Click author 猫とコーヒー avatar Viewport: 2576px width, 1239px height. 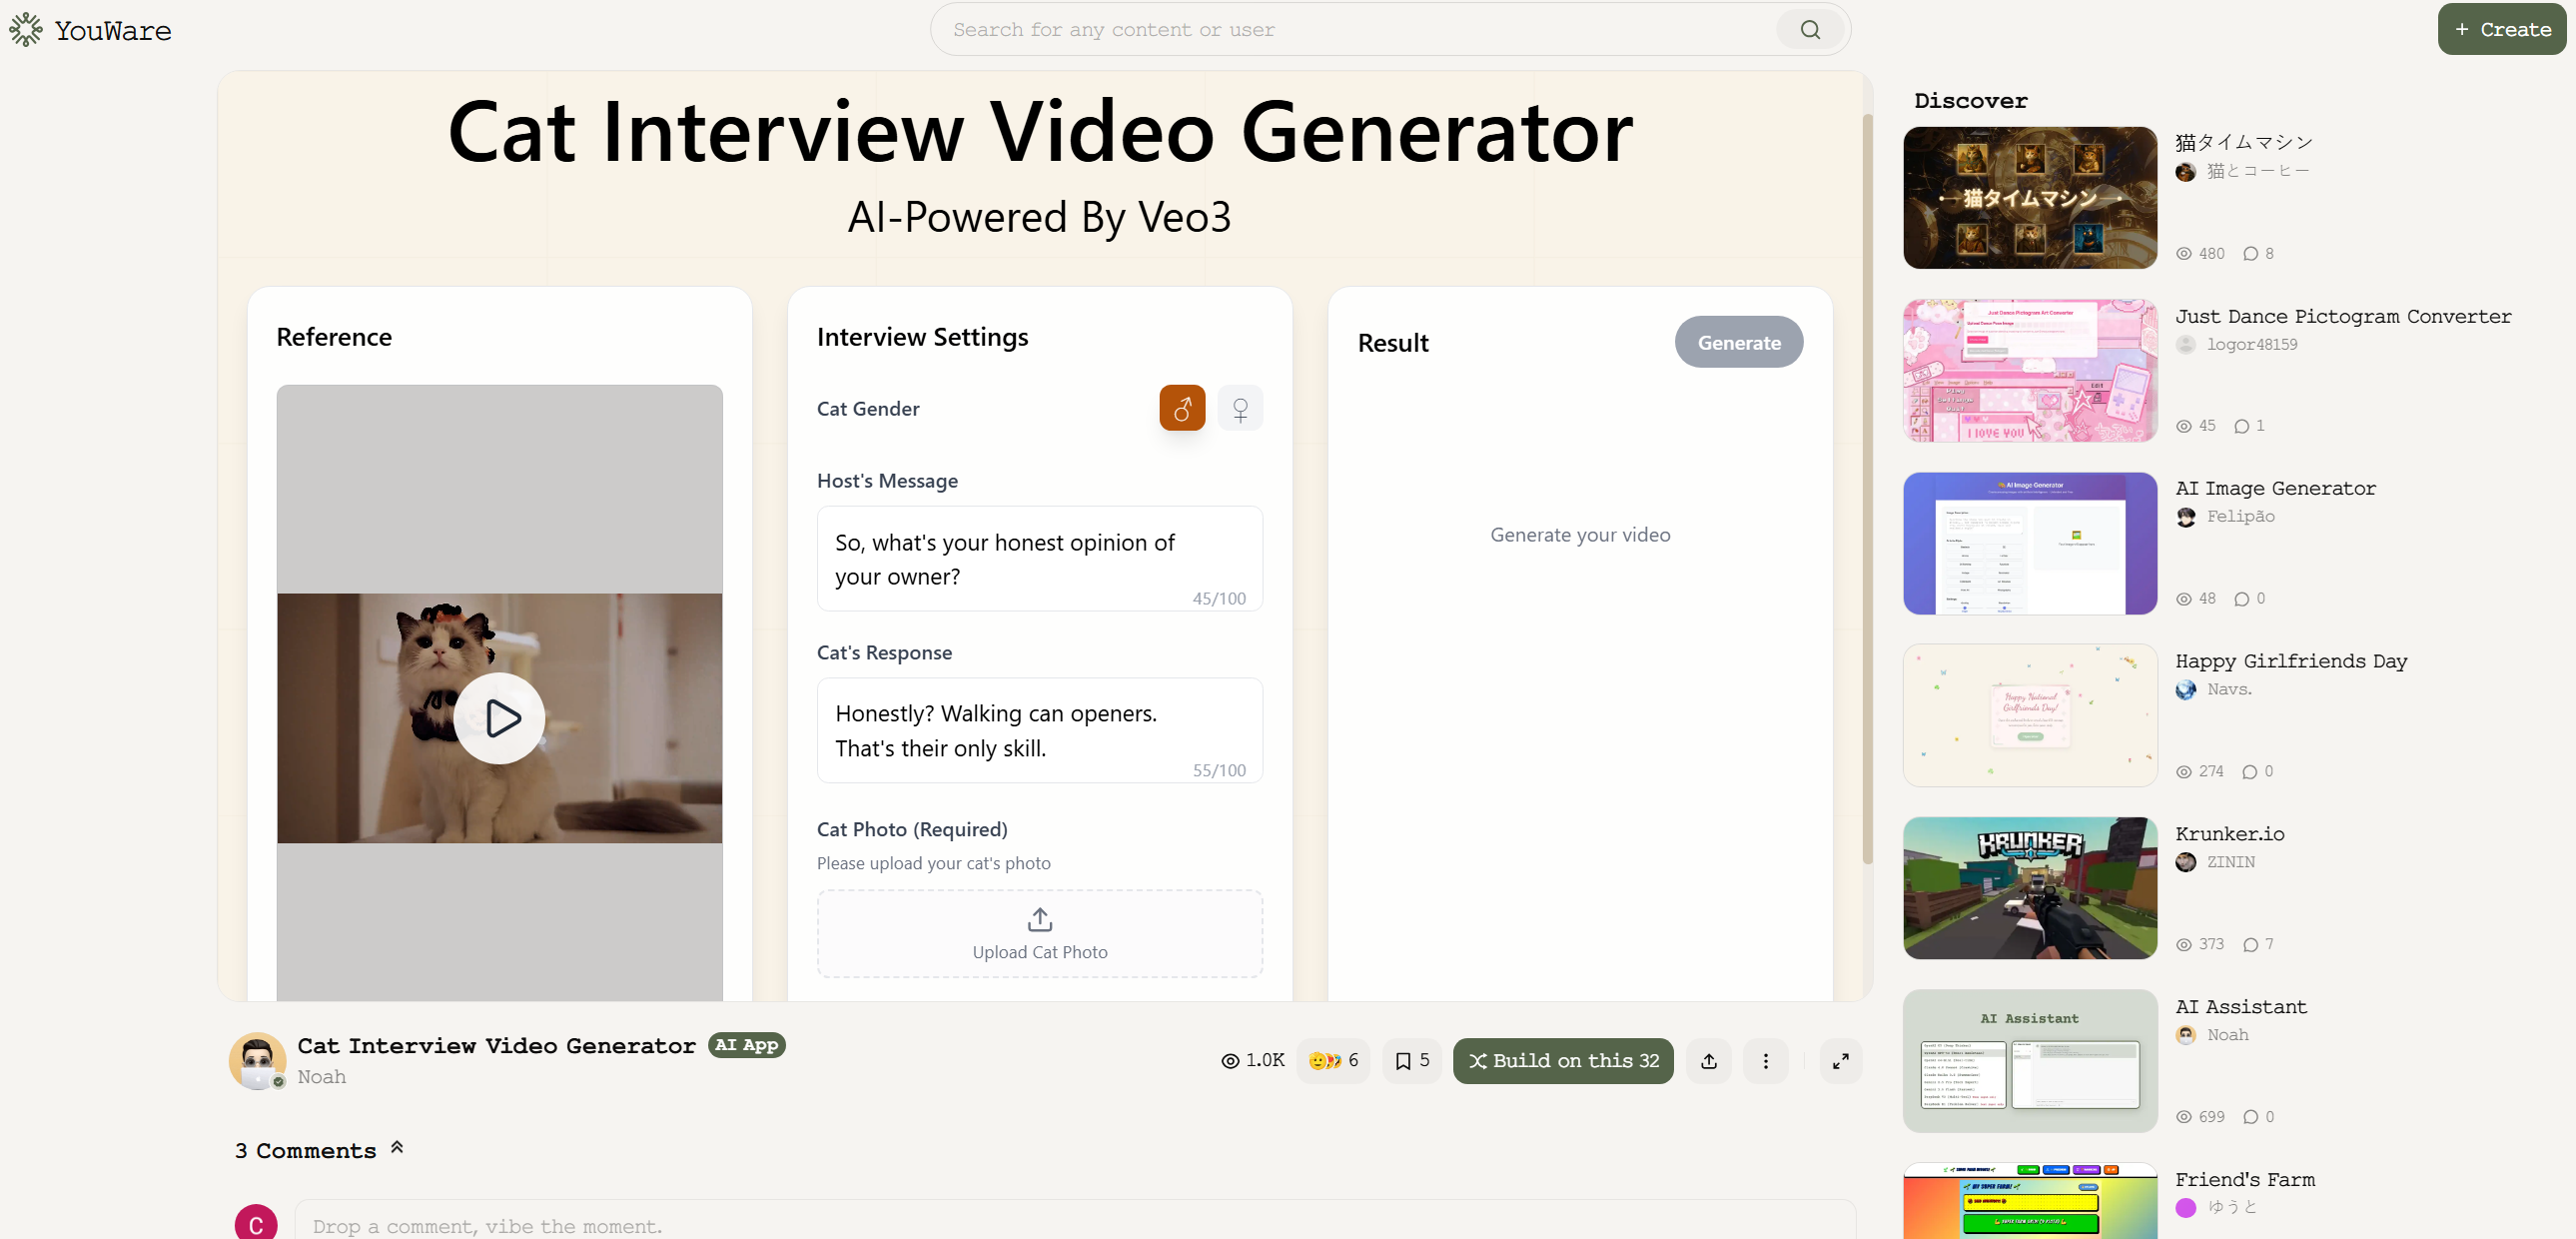pos(2186,172)
